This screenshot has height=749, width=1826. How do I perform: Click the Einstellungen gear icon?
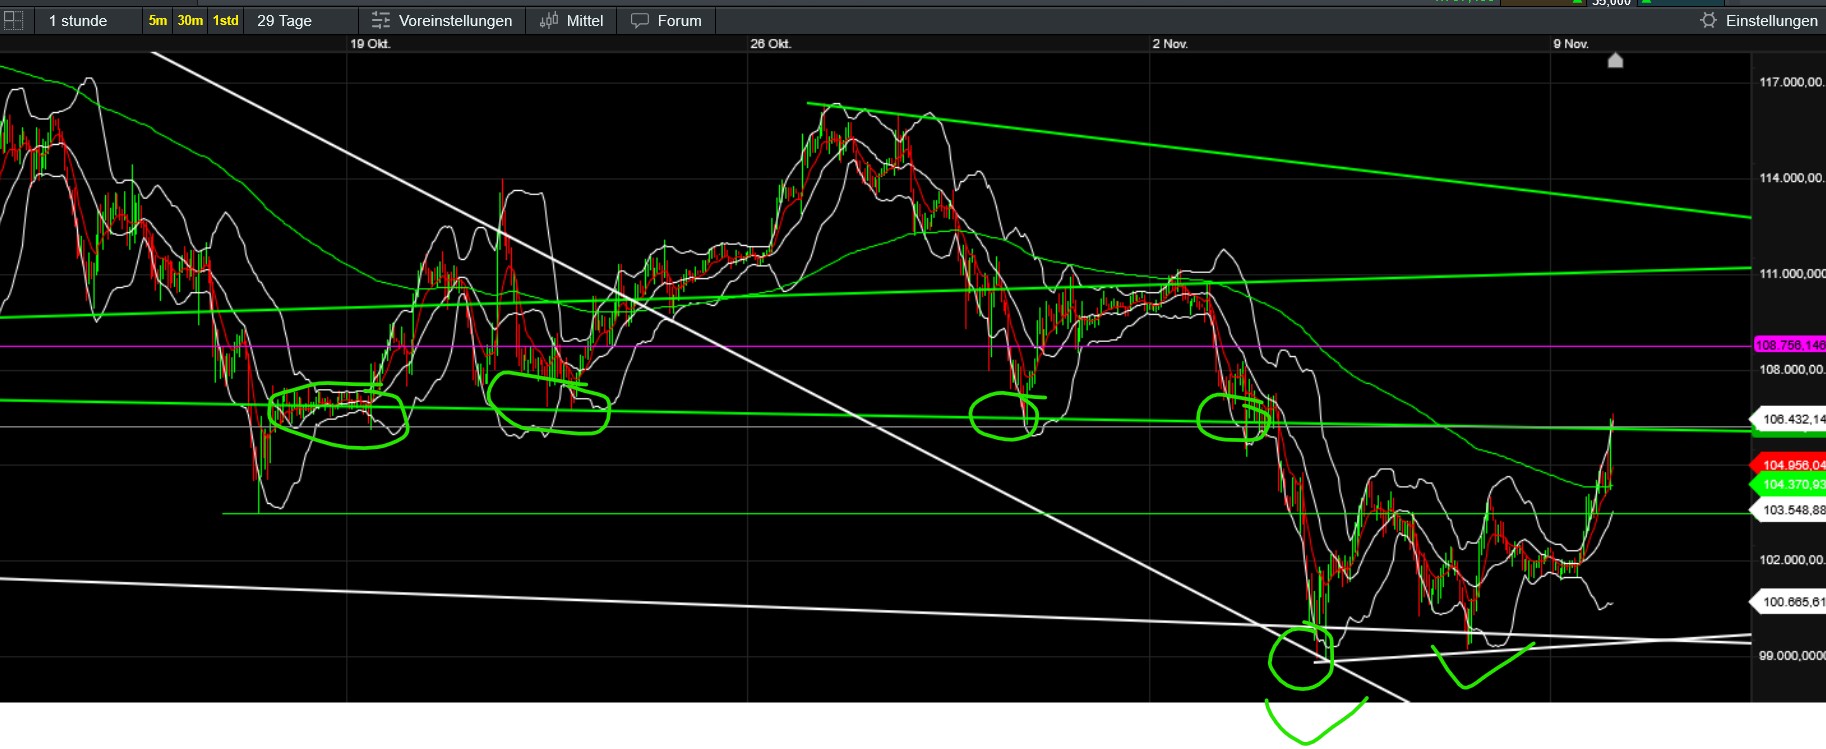[x=1708, y=20]
